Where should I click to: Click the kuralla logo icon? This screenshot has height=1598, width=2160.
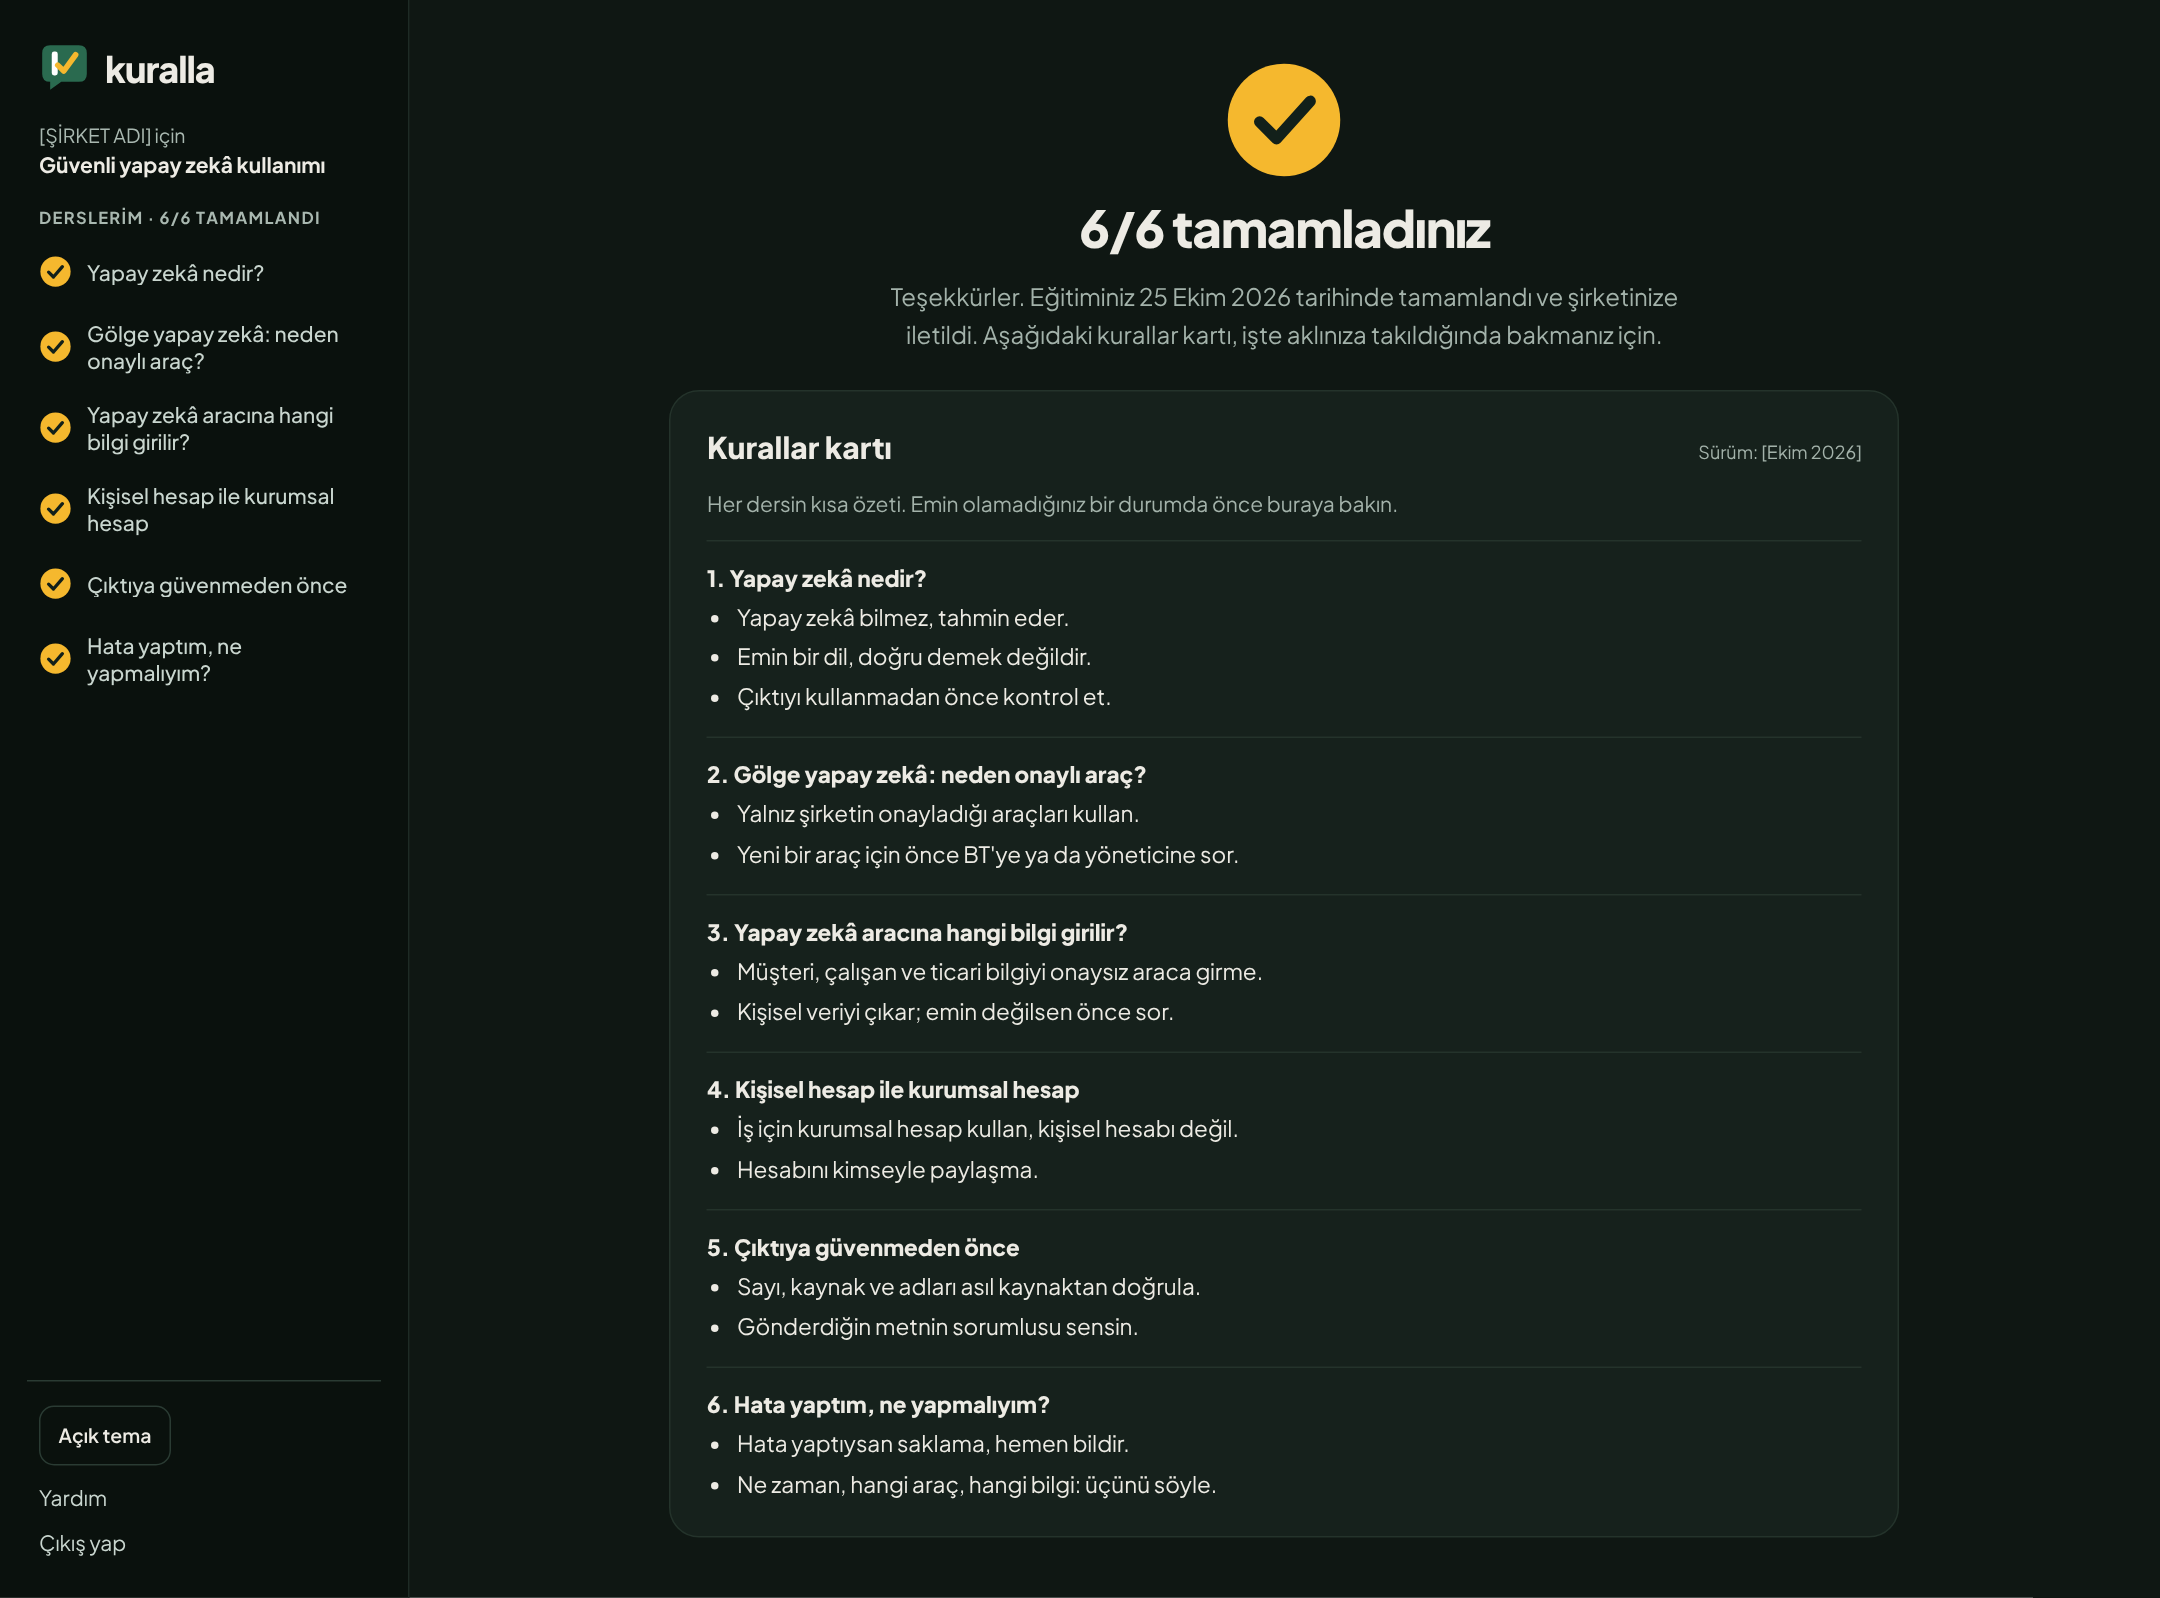pyautogui.click(x=64, y=67)
